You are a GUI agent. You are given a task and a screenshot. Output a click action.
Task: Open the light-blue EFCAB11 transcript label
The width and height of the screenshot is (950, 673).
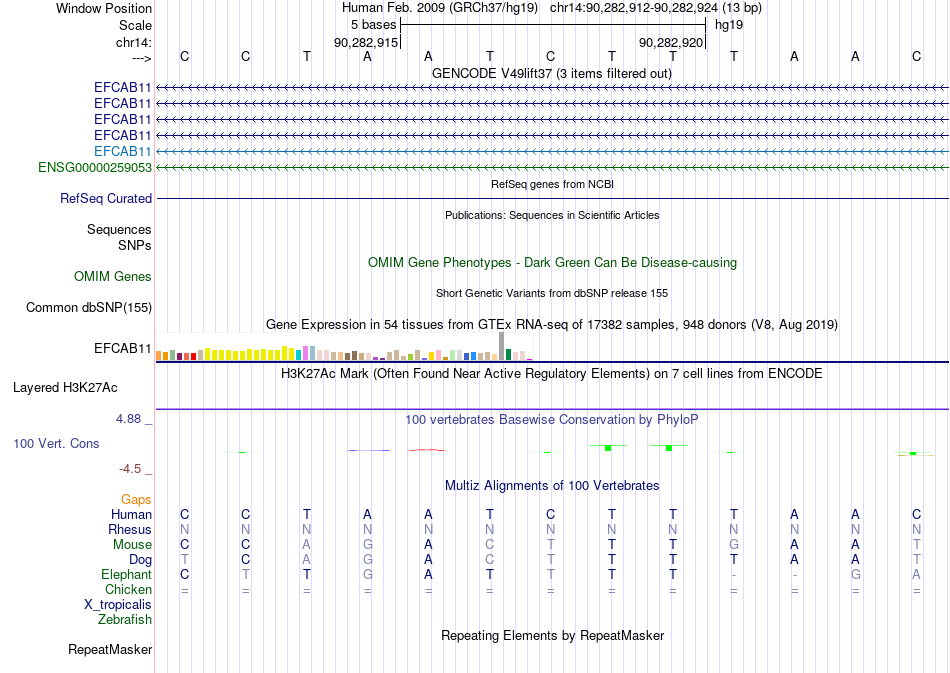(122, 151)
